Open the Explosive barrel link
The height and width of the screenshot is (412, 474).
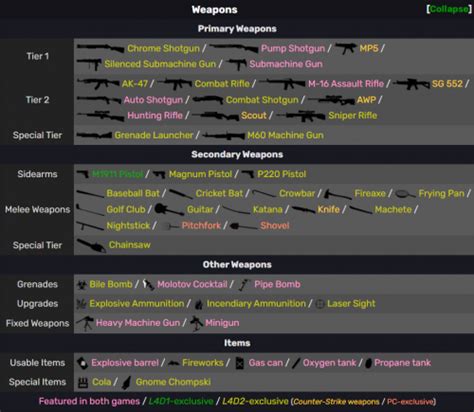click(125, 363)
